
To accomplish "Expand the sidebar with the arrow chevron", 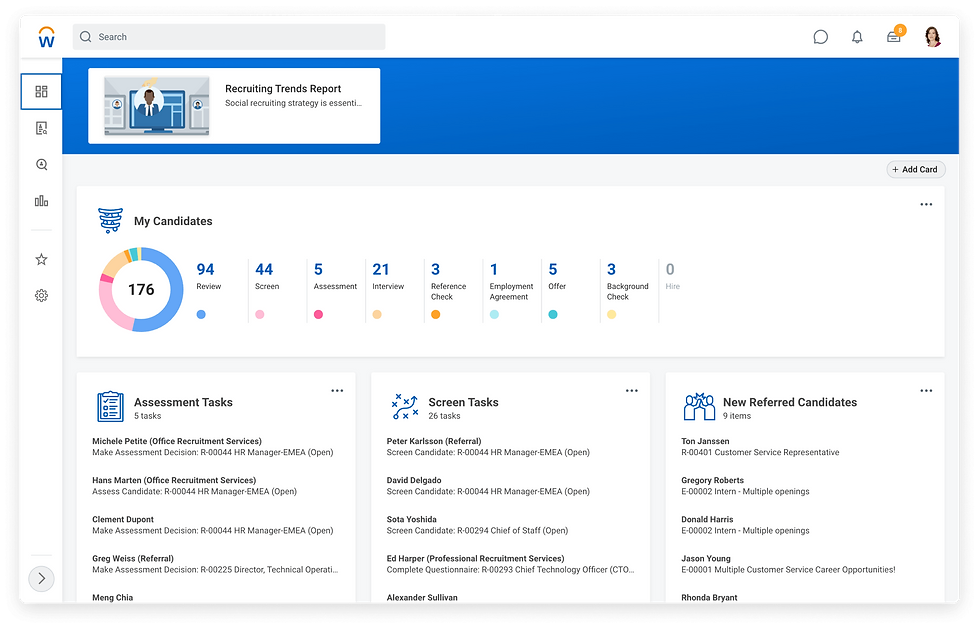I will (x=41, y=578).
